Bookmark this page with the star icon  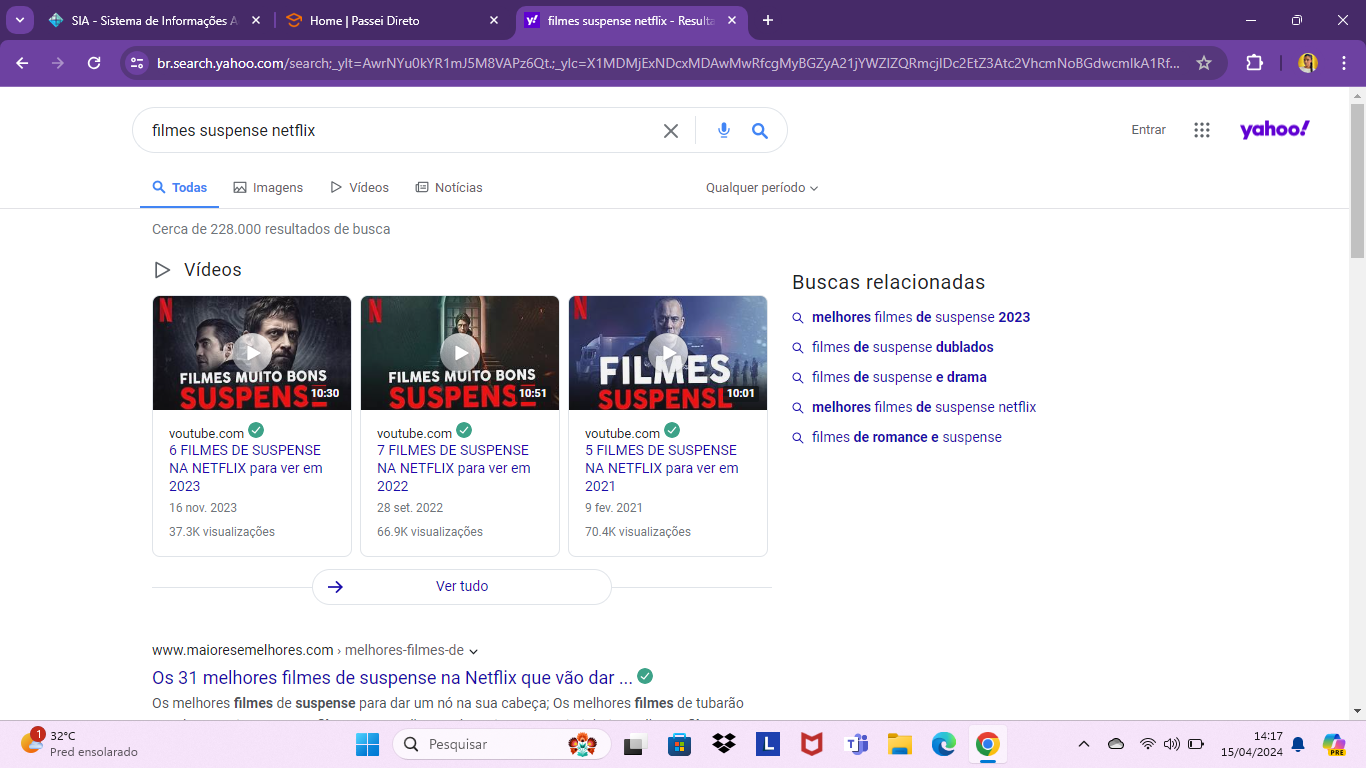[x=1204, y=63]
